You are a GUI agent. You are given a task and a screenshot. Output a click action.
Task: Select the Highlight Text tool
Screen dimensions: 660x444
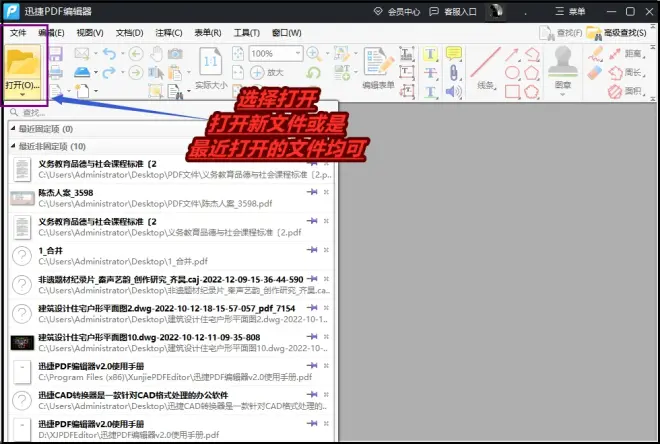(430, 54)
